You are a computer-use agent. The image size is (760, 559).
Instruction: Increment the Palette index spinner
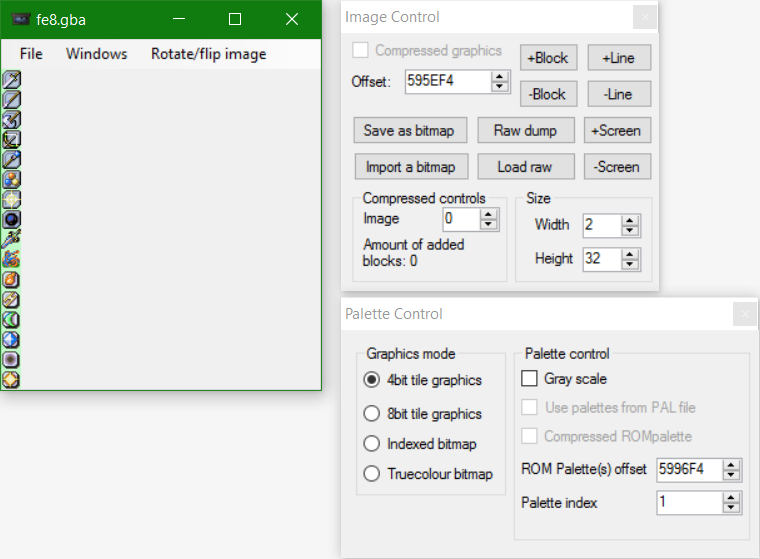tap(732, 497)
